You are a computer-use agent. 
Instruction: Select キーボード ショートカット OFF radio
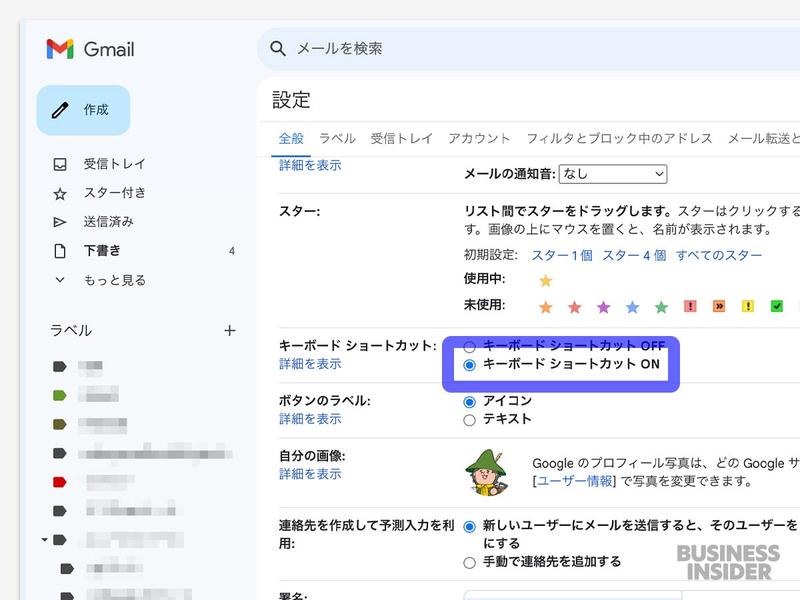(x=469, y=347)
